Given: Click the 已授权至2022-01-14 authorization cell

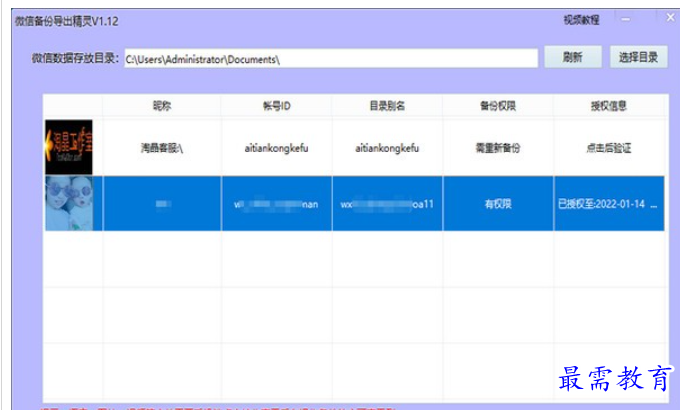Looking at the screenshot, I should [x=608, y=203].
